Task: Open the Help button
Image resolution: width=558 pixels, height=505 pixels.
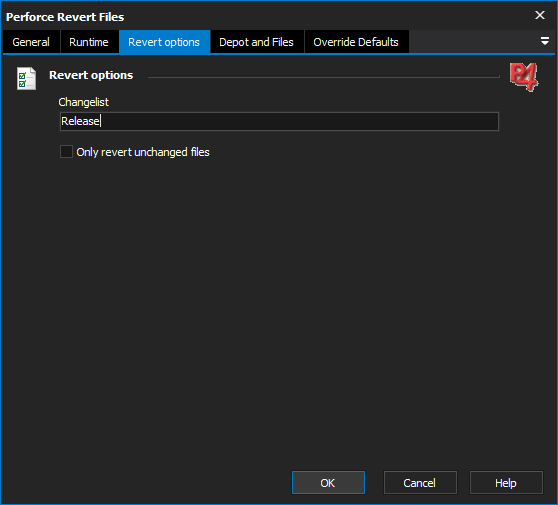Action: pos(506,483)
